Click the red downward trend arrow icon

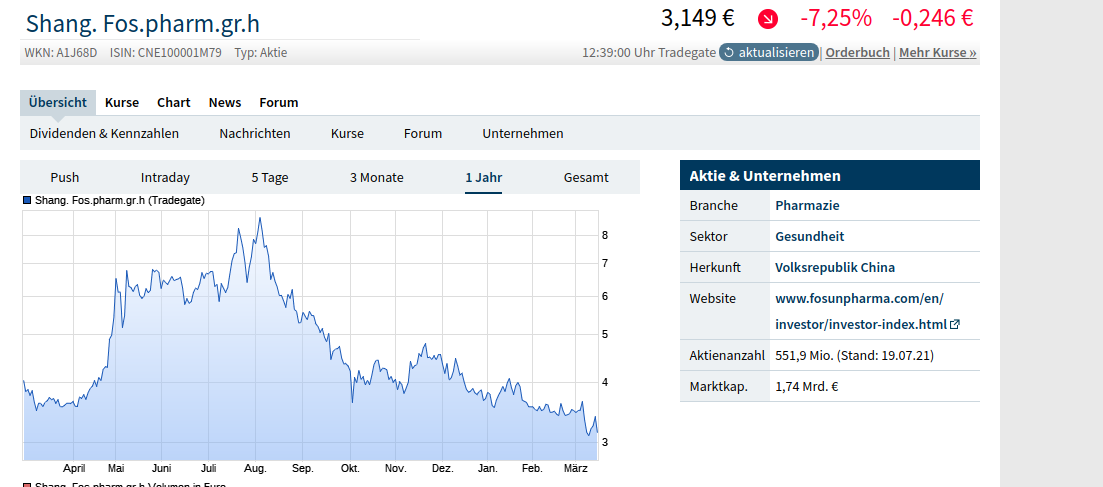click(x=768, y=19)
